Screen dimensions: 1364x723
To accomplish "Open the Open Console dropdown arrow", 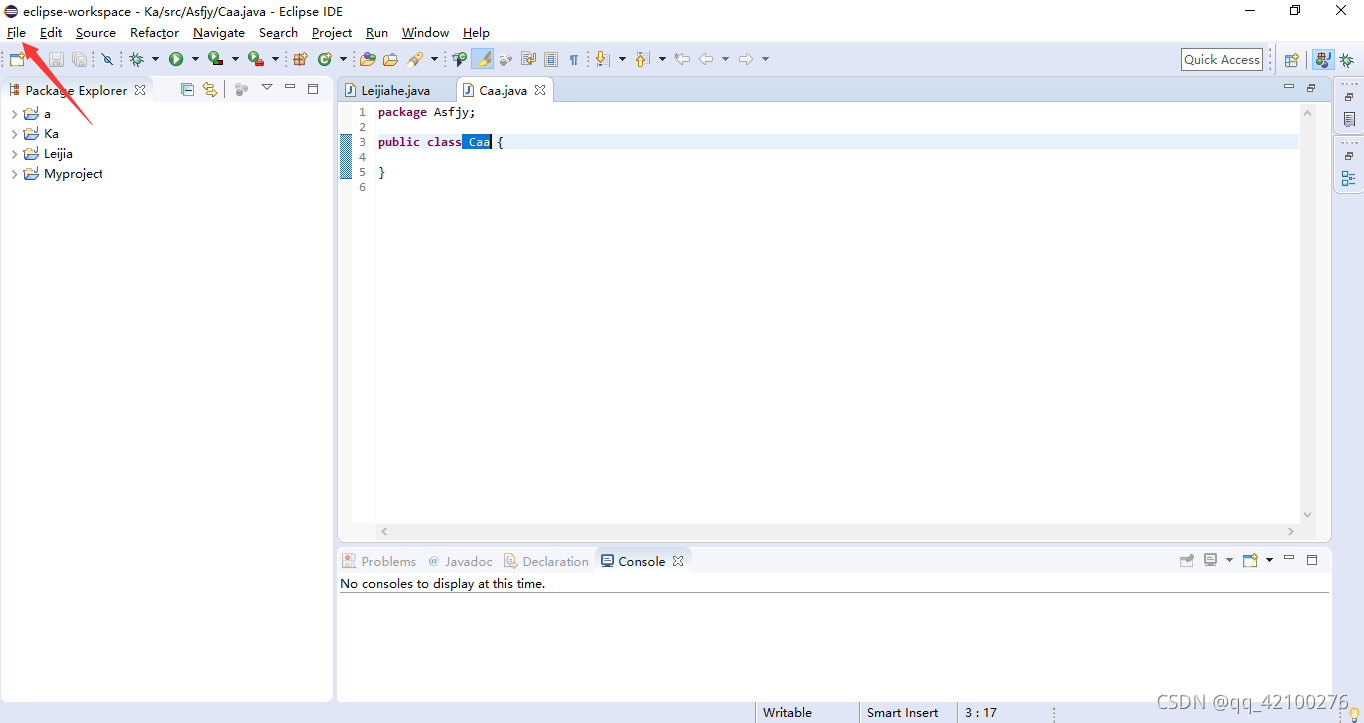I will click(1269, 560).
